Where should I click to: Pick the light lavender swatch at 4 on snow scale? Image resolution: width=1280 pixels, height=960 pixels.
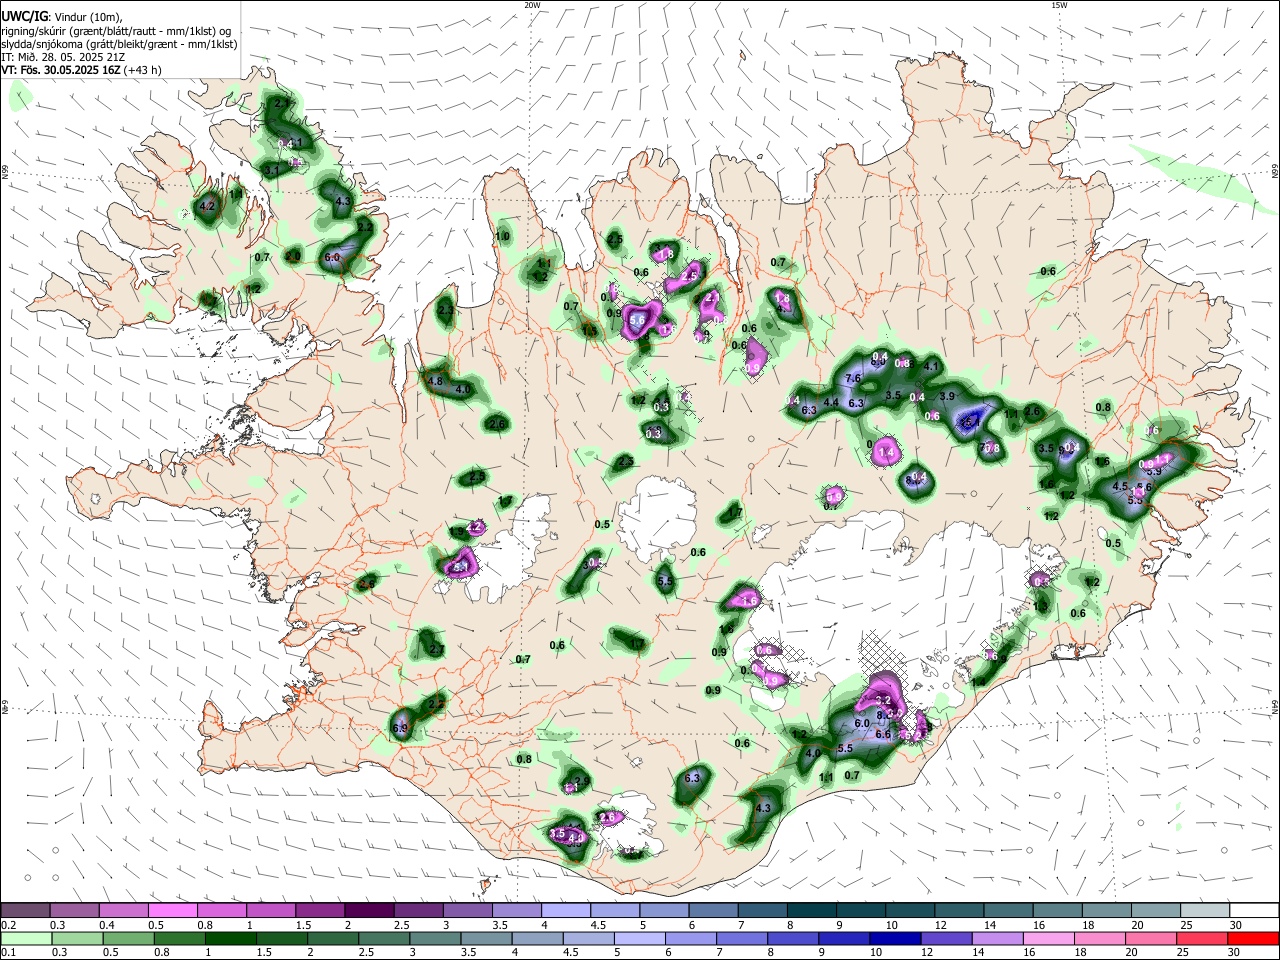click(x=564, y=910)
